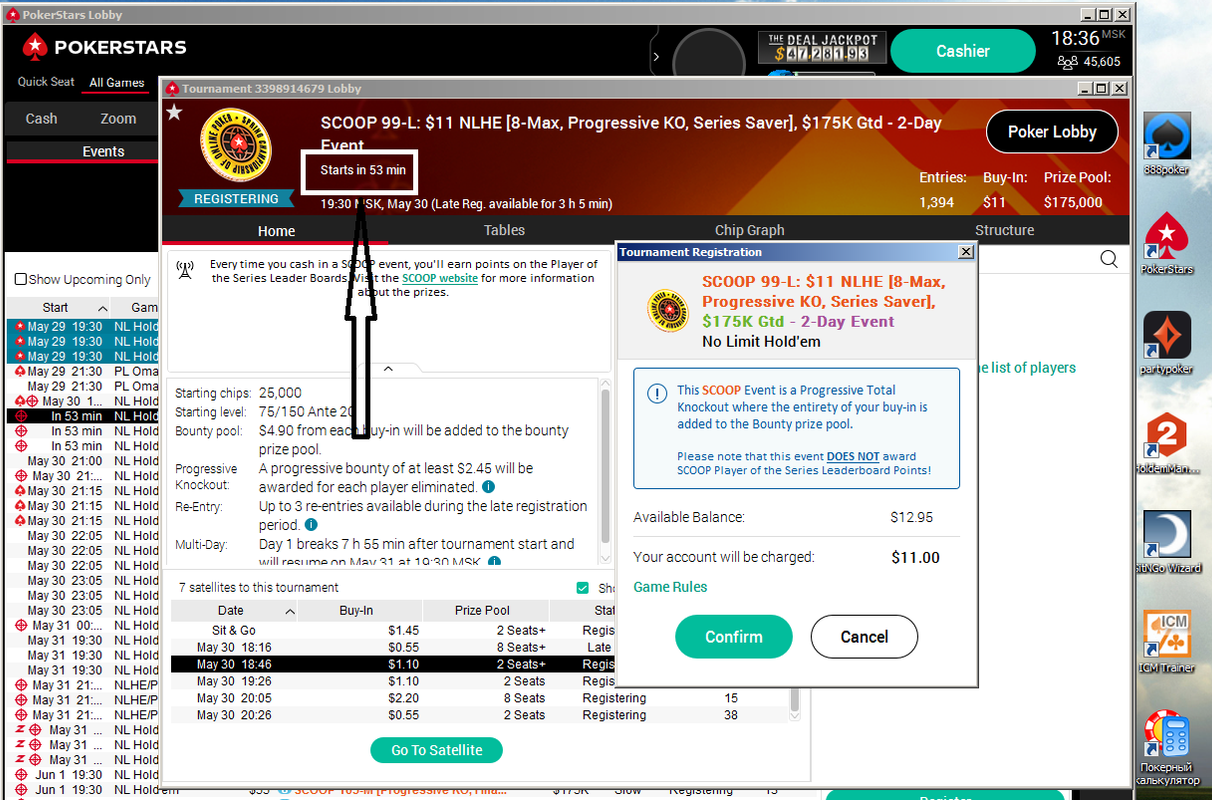Screen dimensions: 1212x800
Task: Collapse the news panel with the chevron
Action: coord(389,369)
